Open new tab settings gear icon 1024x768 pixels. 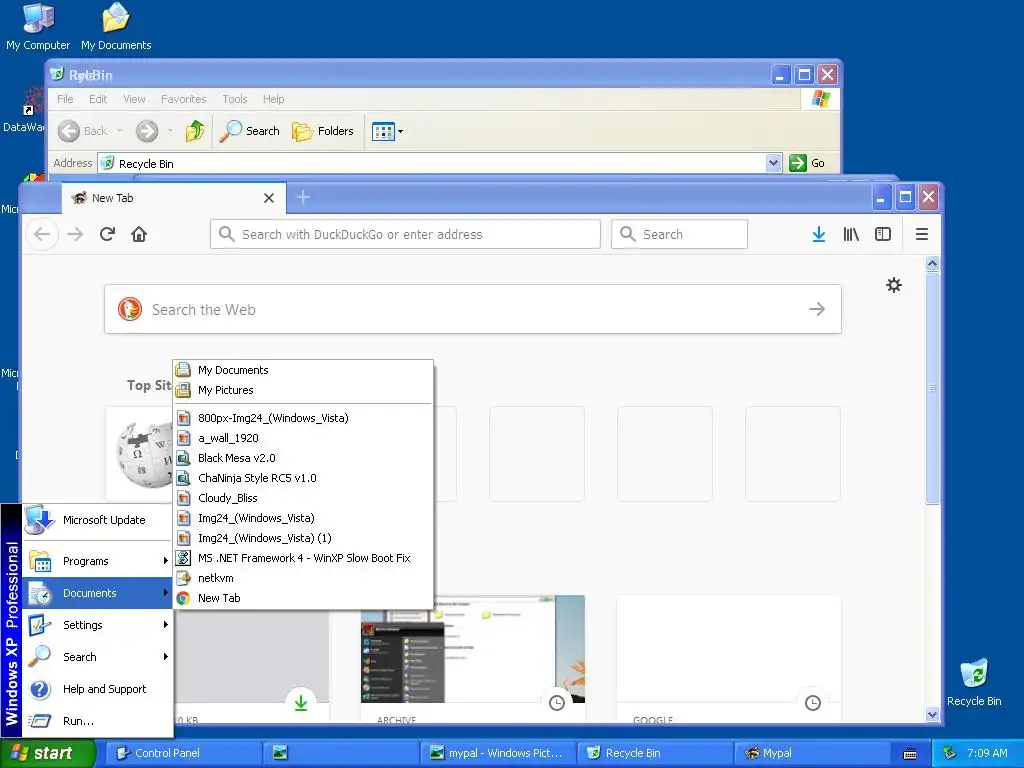(x=893, y=285)
